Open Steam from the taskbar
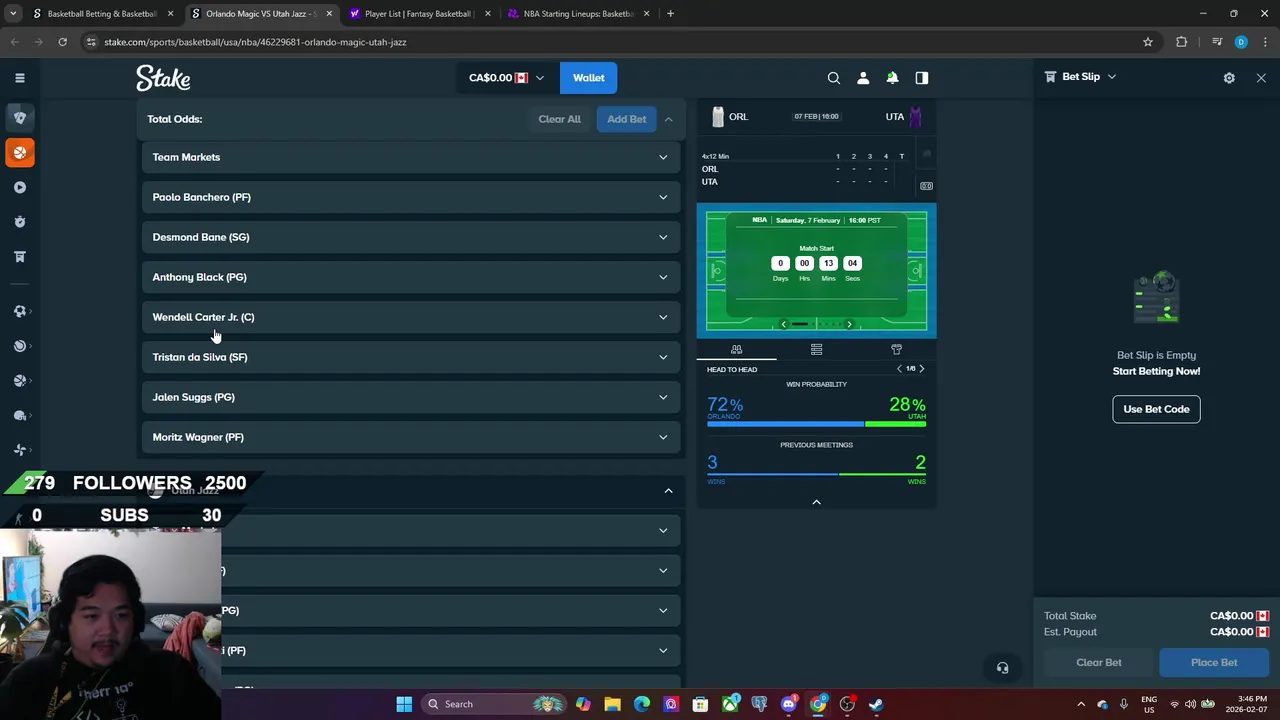1280x720 pixels. [876, 704]
